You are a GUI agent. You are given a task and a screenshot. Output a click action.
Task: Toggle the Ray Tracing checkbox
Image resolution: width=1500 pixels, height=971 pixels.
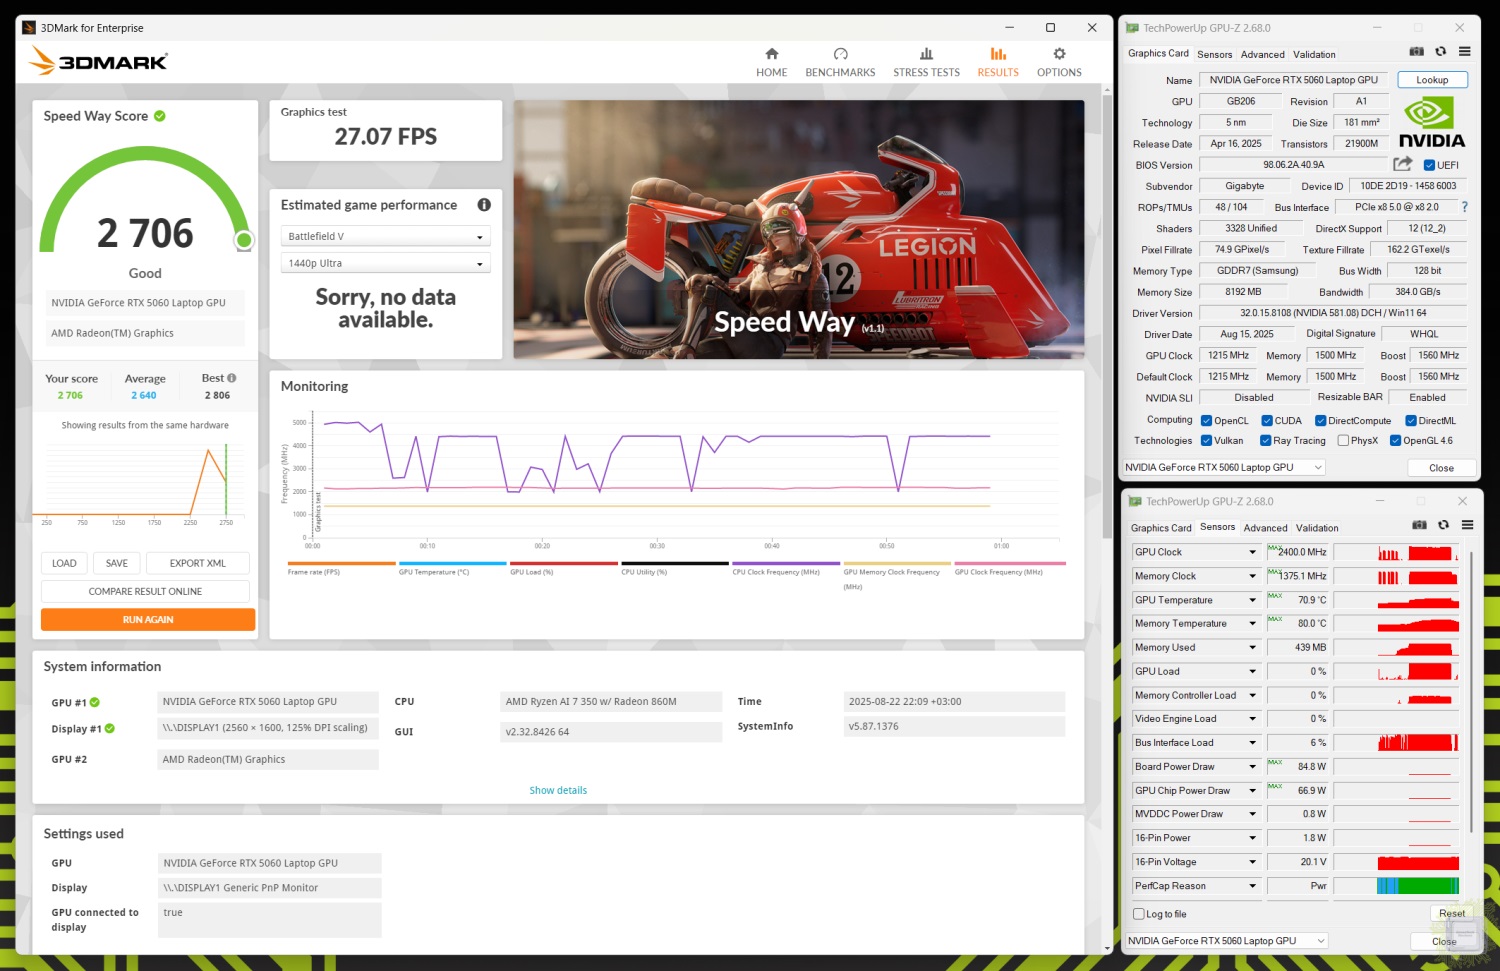coord(1265,440)
